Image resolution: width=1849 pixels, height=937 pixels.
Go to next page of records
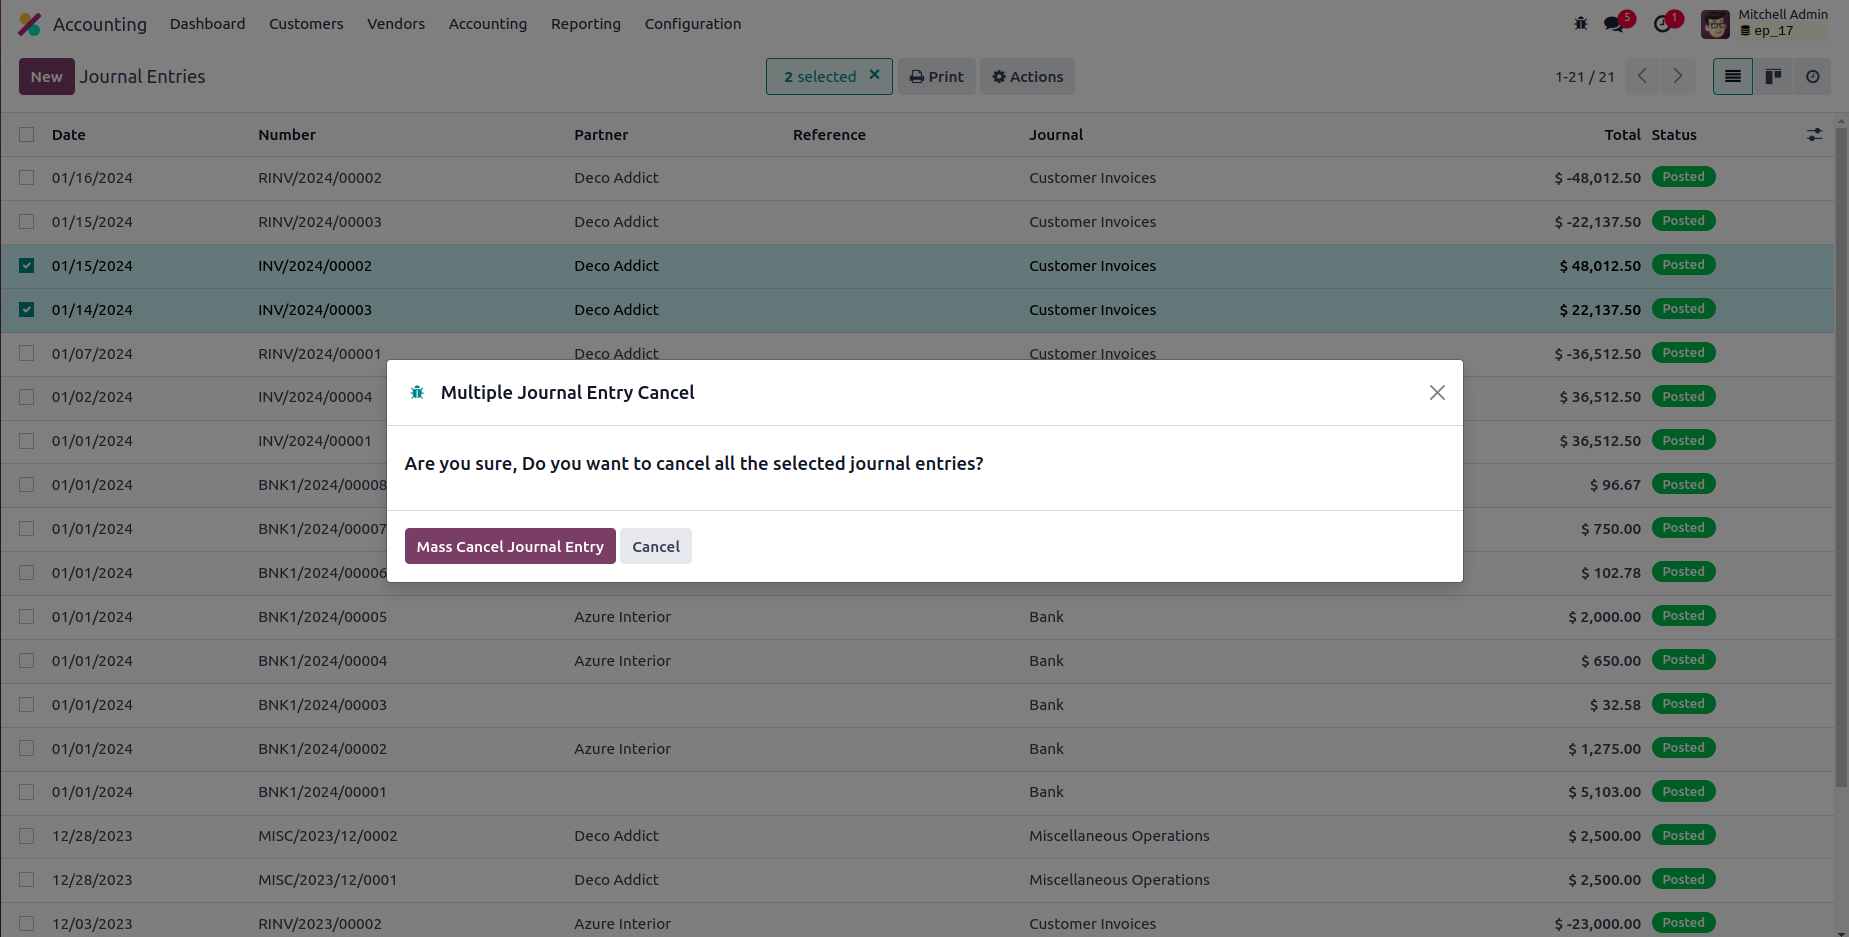point(1678,77)
